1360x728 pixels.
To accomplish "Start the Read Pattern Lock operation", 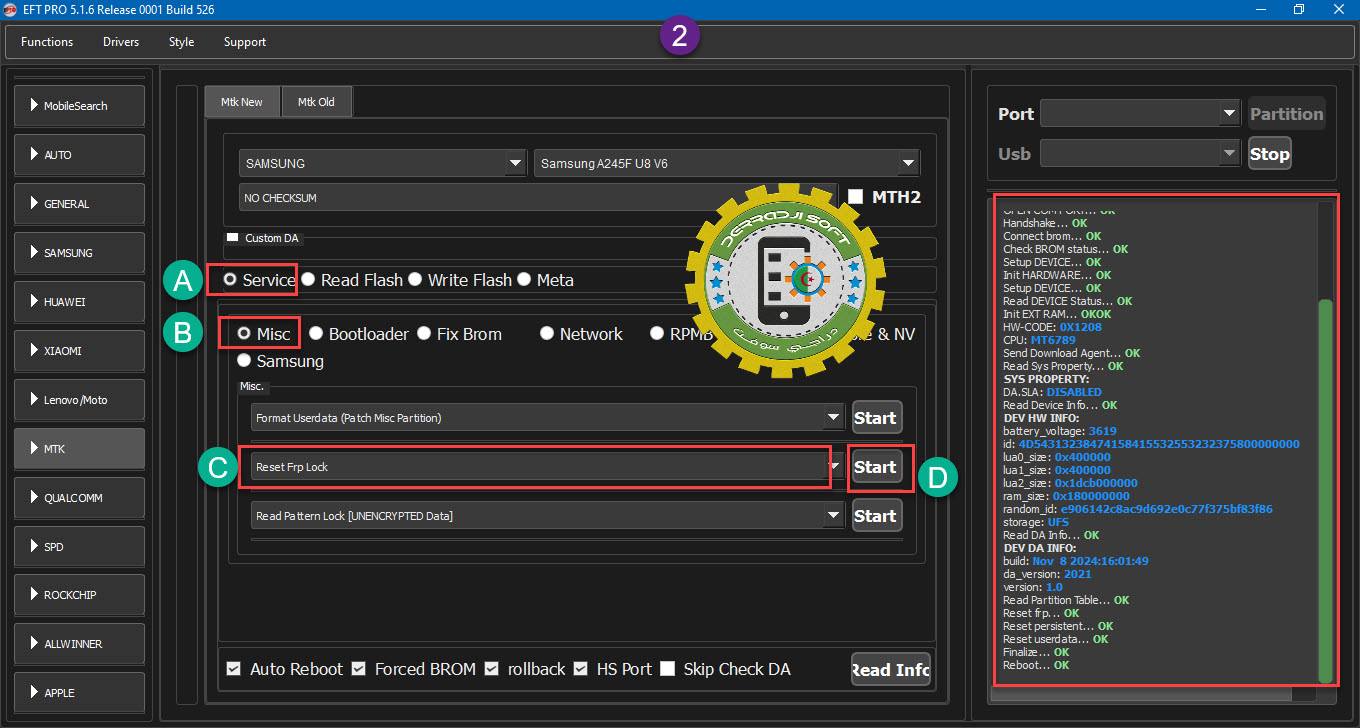I will (x=875, y=516).
